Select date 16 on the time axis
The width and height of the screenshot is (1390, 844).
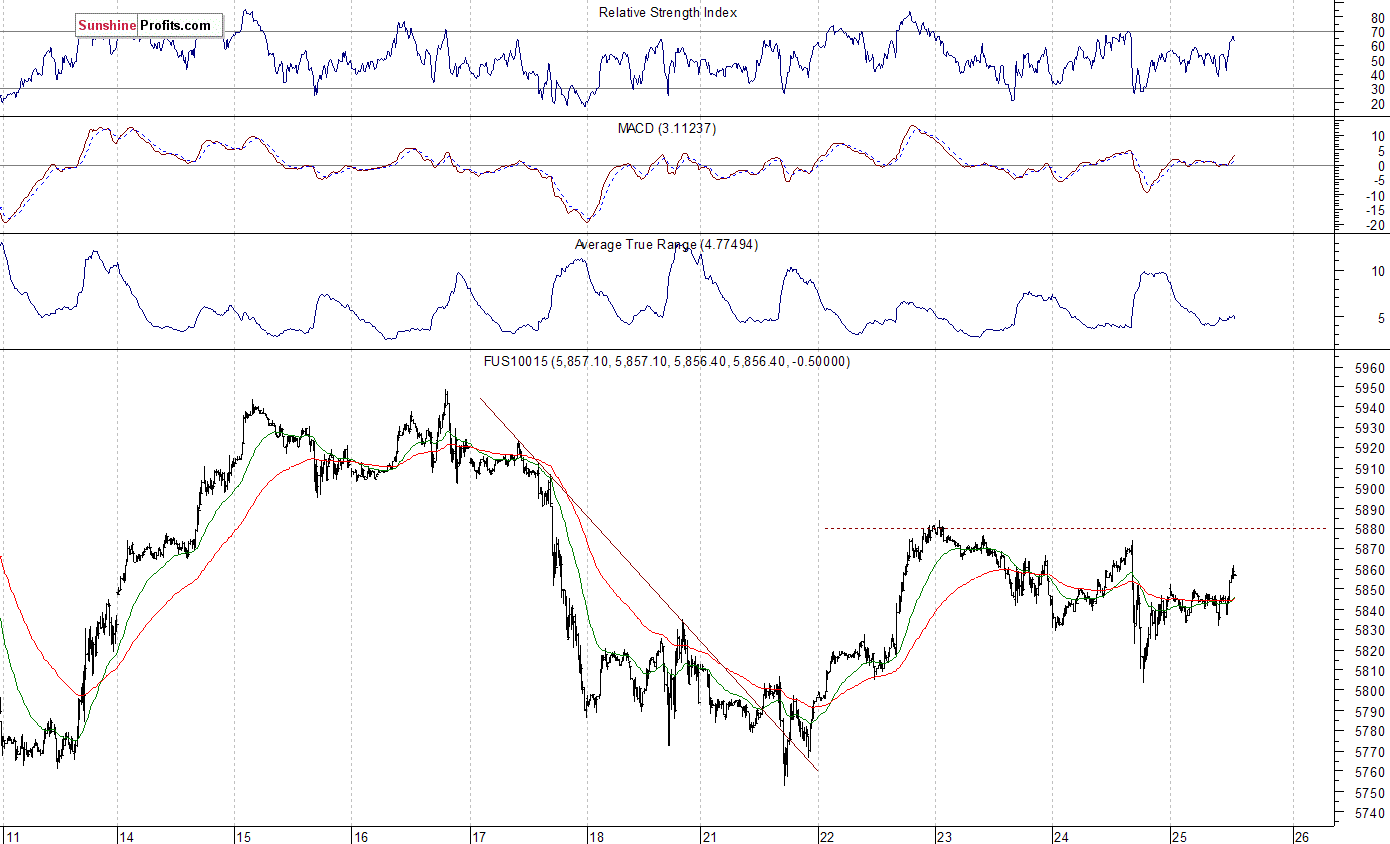360,836
